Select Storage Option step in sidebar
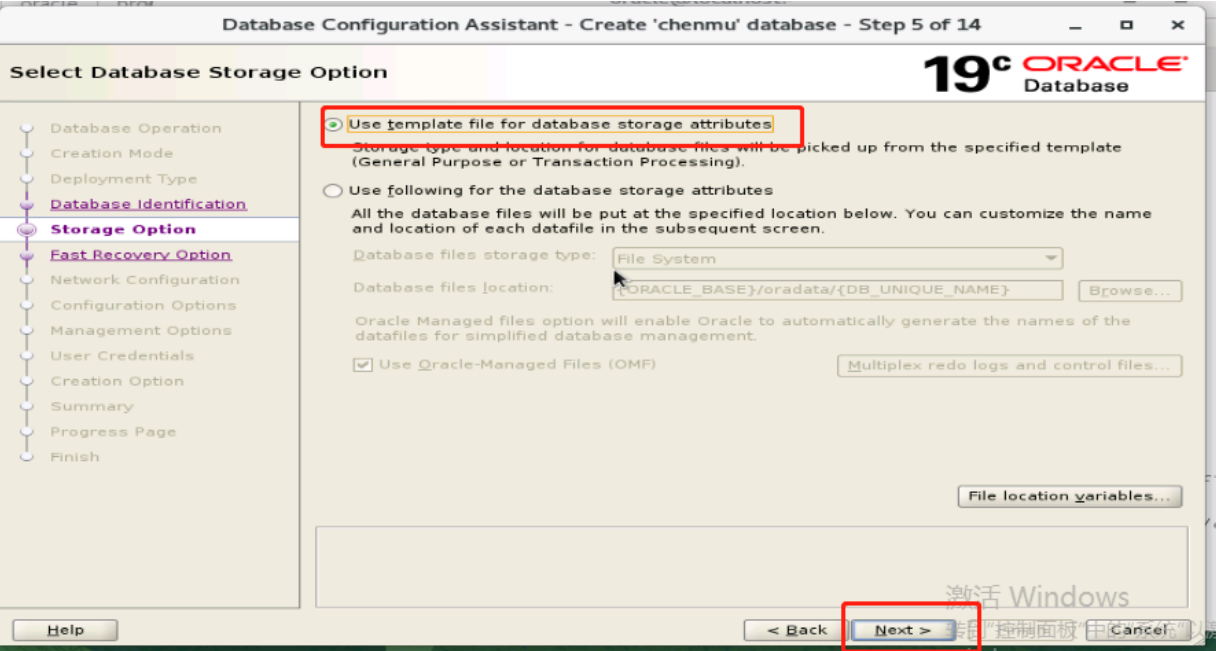The image size is (1216, 651). pos(123,229)
